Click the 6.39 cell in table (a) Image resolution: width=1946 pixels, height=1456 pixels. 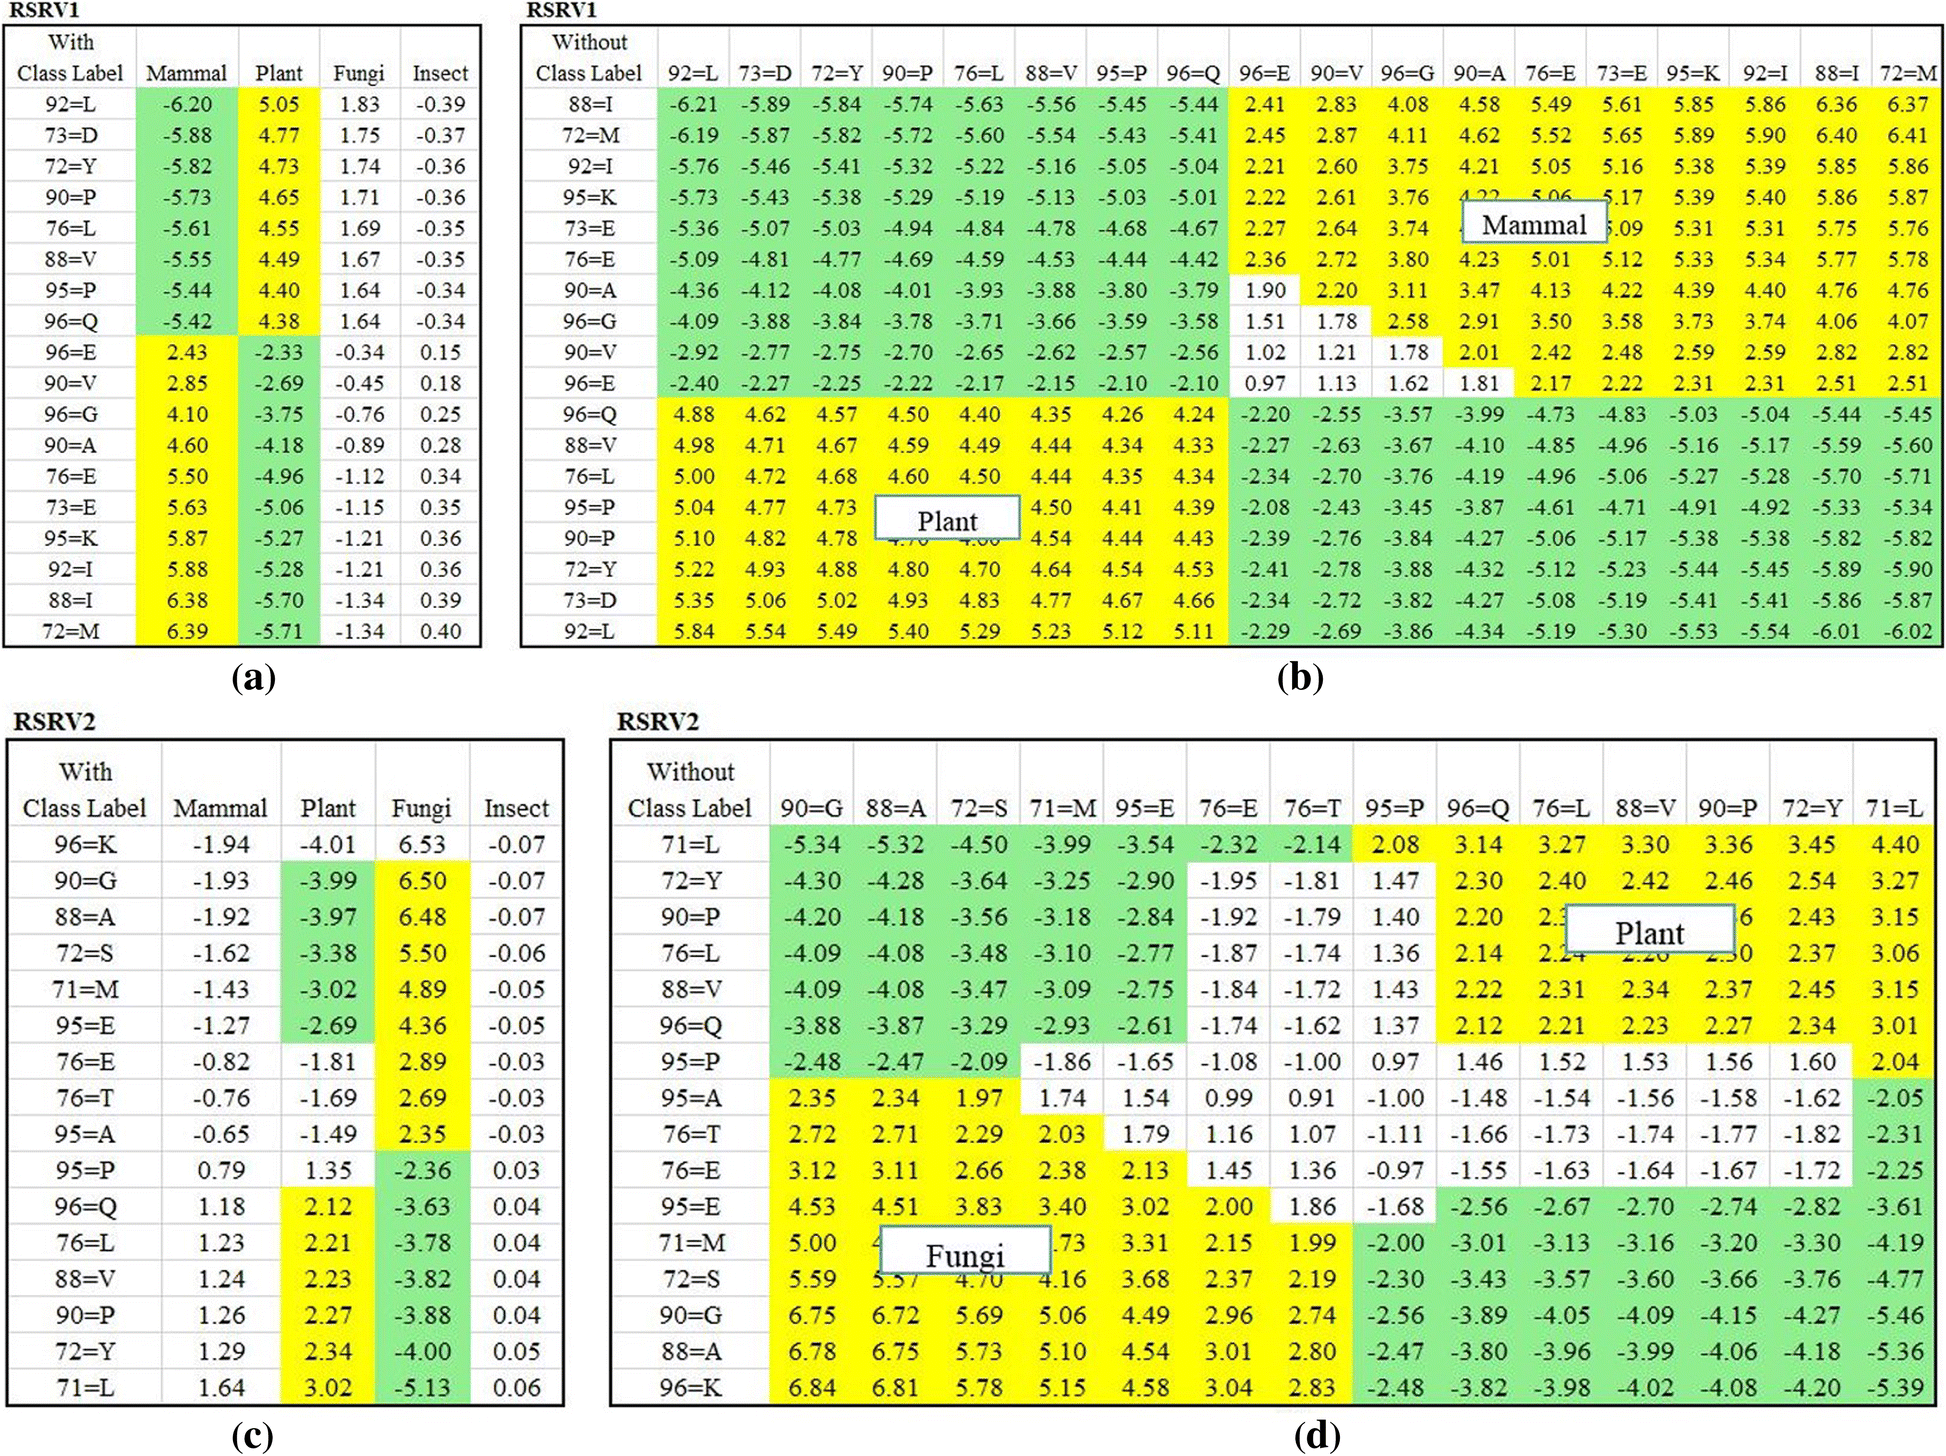[x=187, y=631]
